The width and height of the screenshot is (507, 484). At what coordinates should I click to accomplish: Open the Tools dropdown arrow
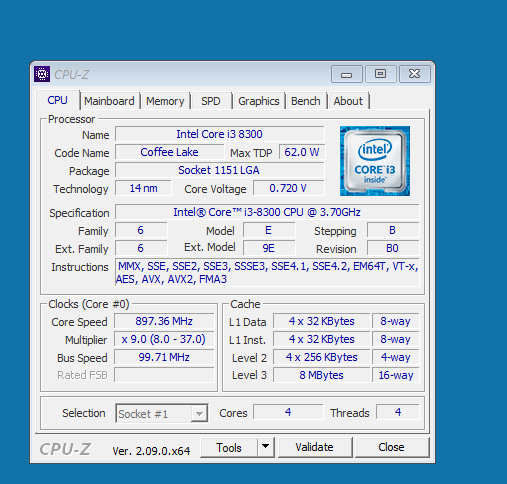(x=266, y=447)
